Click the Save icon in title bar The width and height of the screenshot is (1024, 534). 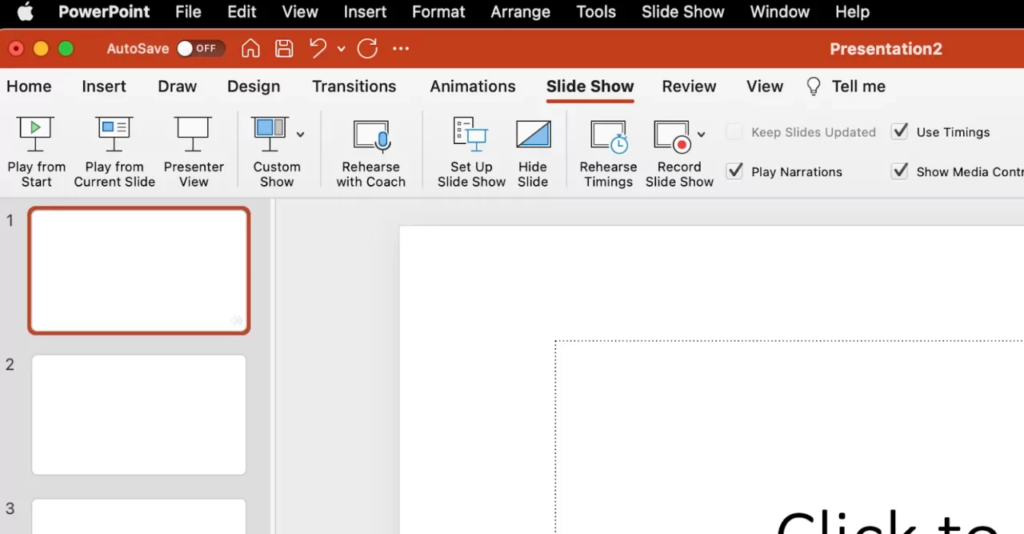coord(283,48)
